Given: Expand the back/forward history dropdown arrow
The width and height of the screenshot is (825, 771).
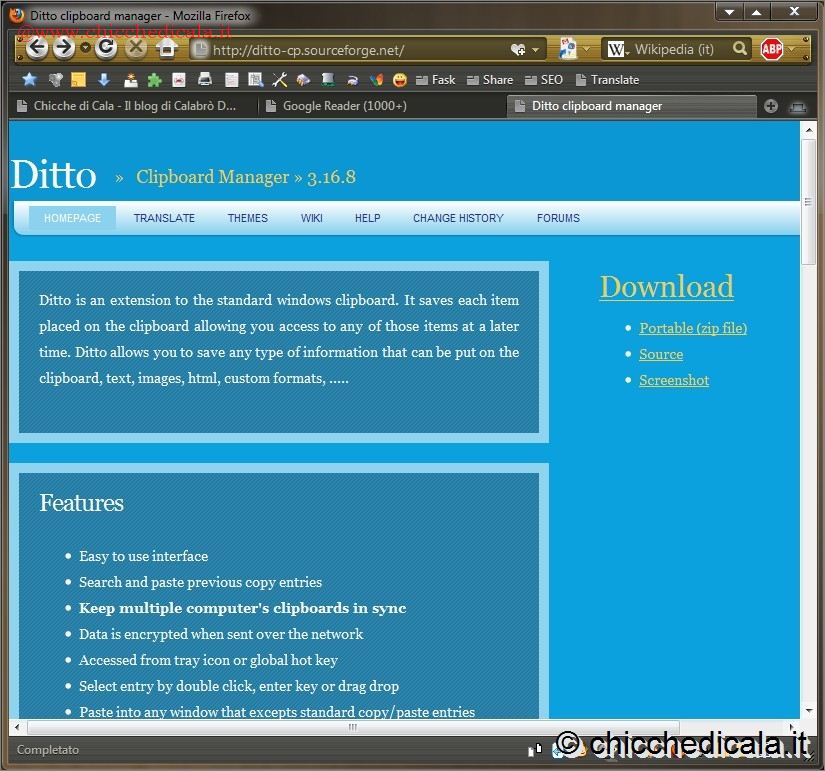Looking at the screenshot, I should pyautogui.click(x=85, y=48).
